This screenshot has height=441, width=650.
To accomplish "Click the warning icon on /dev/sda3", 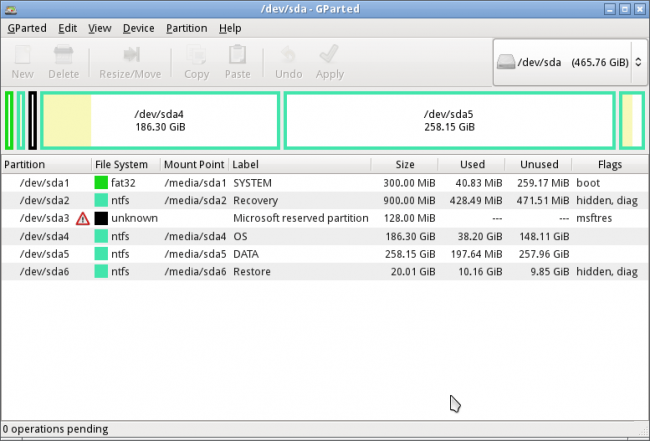I will click(x=83, y=218).
